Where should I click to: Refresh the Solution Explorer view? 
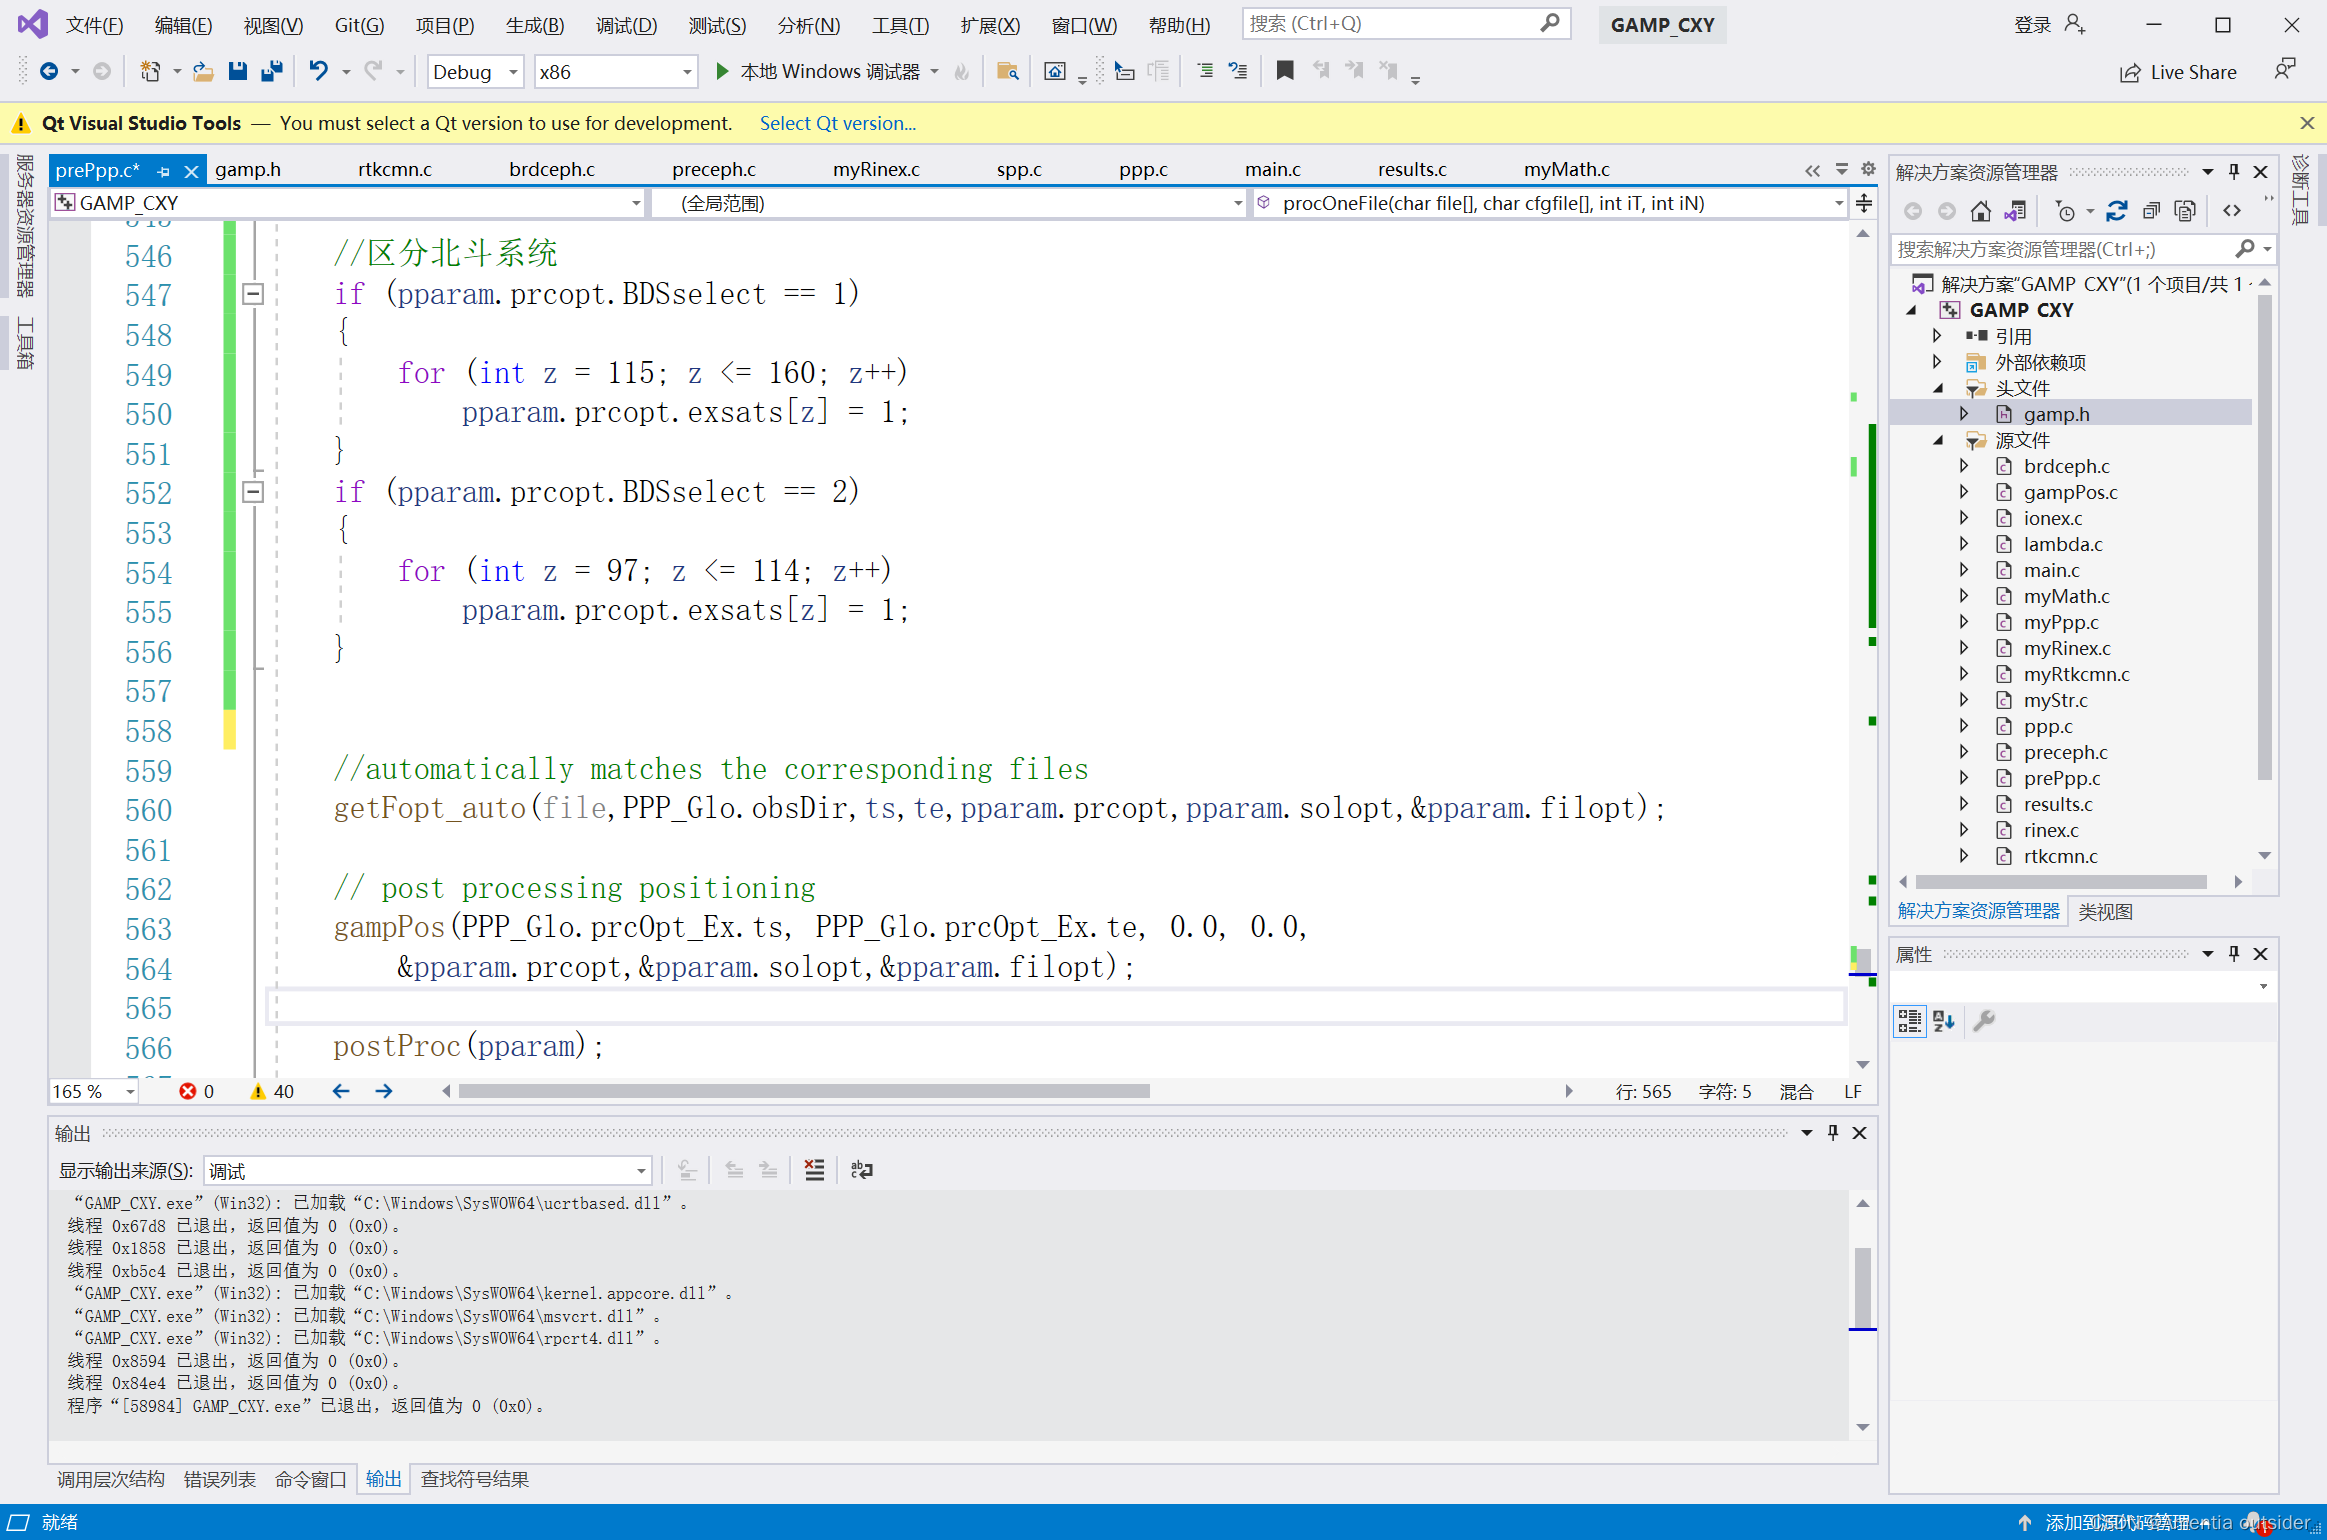(x=2116, y=211)
